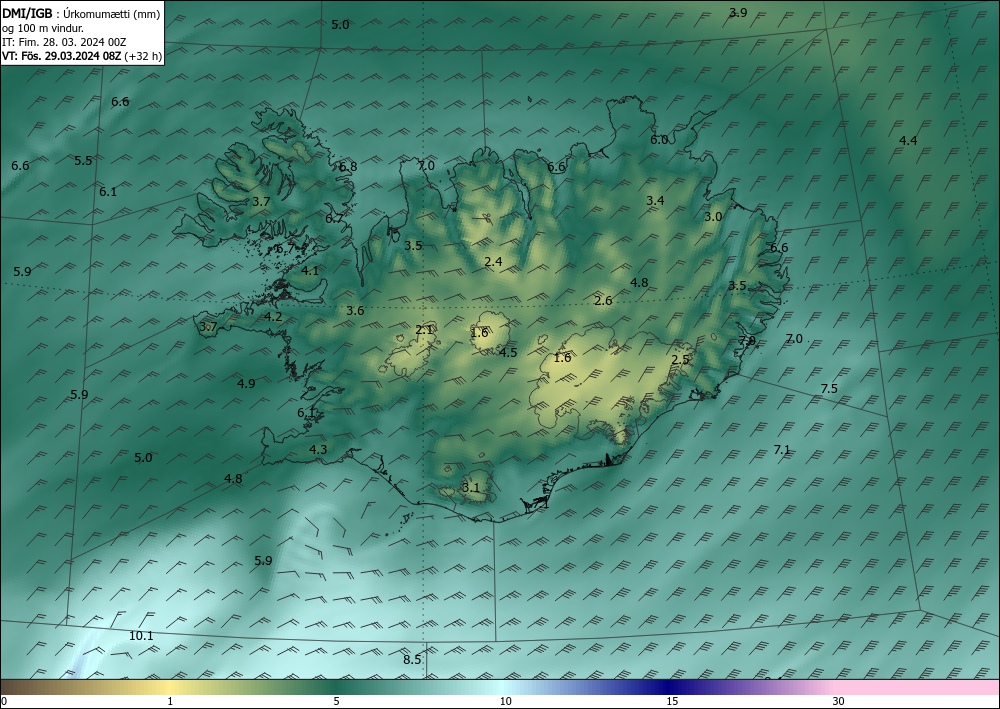
Task: Click the colour scale tick label 15
Action: [x=672, y=701]
